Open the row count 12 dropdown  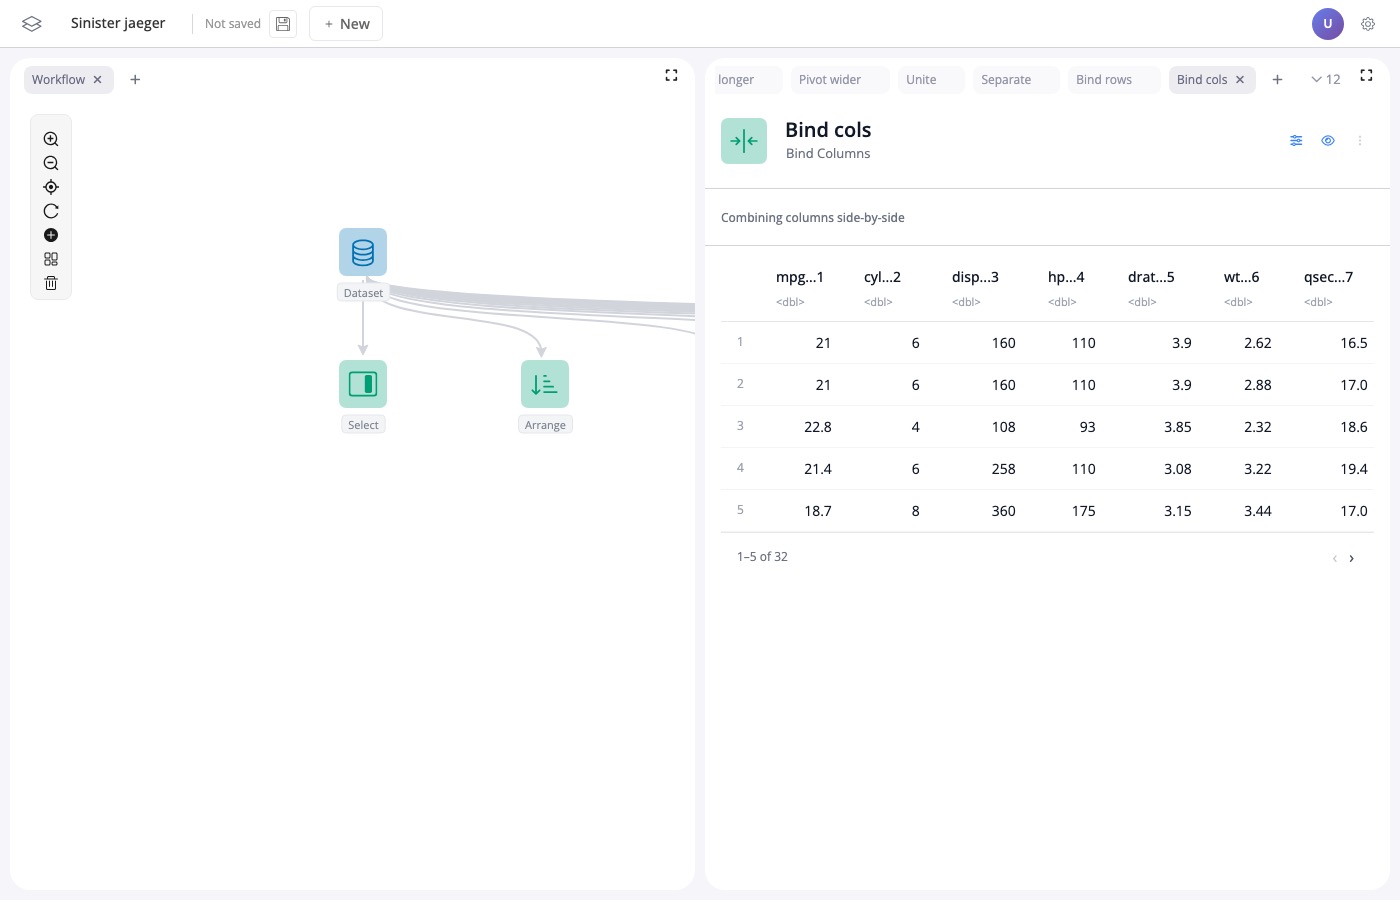(1325, 79)
